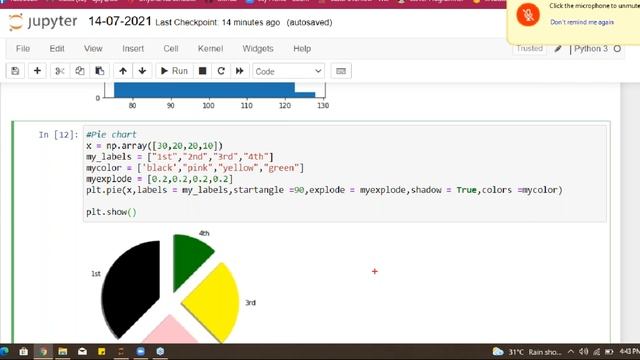This screenshot has width=640, height=360.
Task: Click the volume speaker tray icon
Action: pyautogui.click(x=584, y=352)
